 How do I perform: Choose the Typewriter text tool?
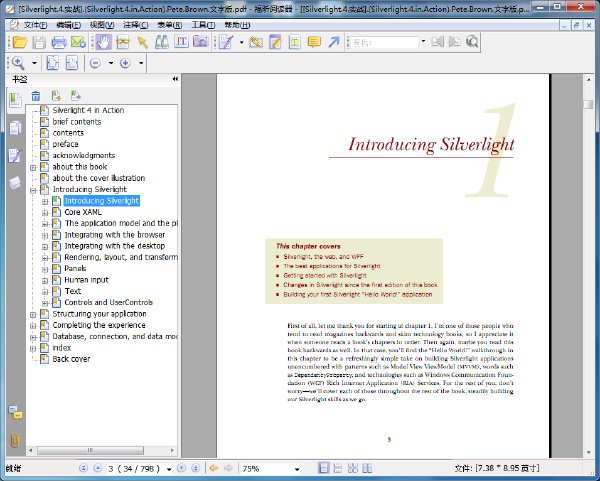(x=294, y=42)
